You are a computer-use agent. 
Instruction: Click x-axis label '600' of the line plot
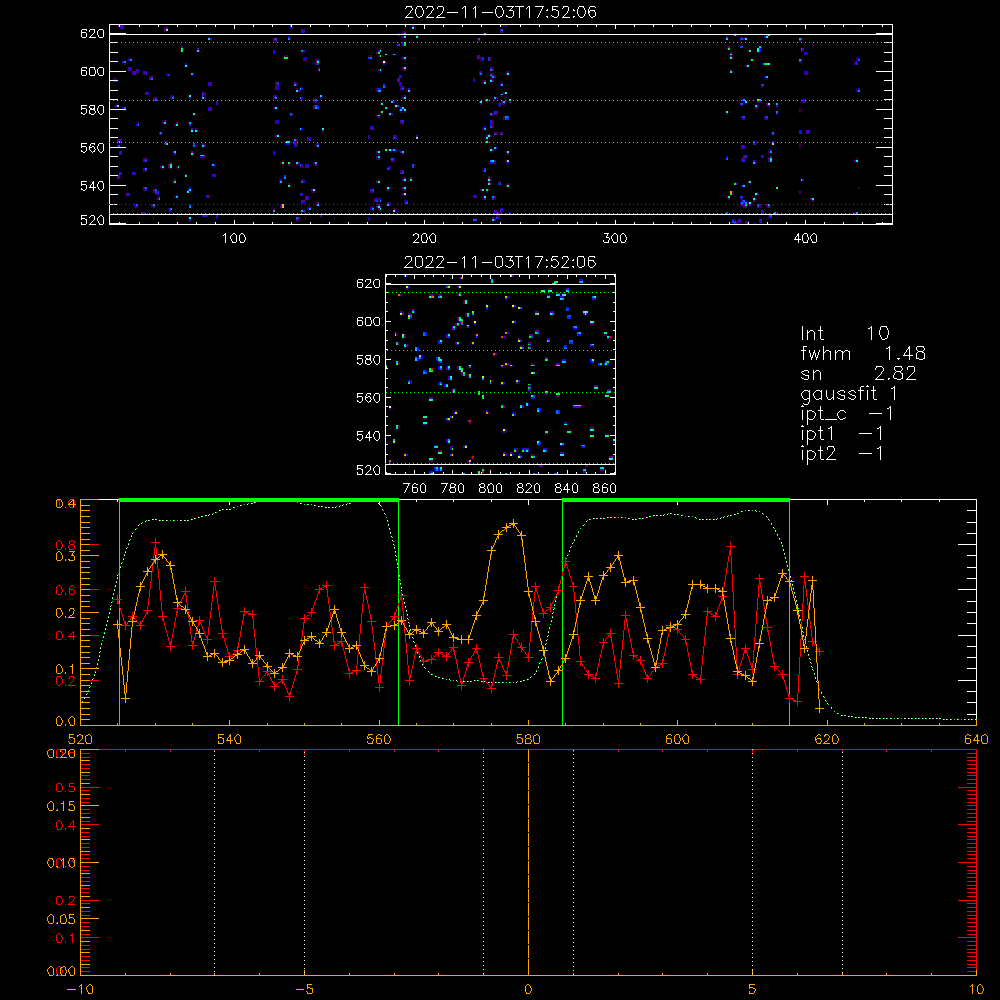tap(677, 739)
